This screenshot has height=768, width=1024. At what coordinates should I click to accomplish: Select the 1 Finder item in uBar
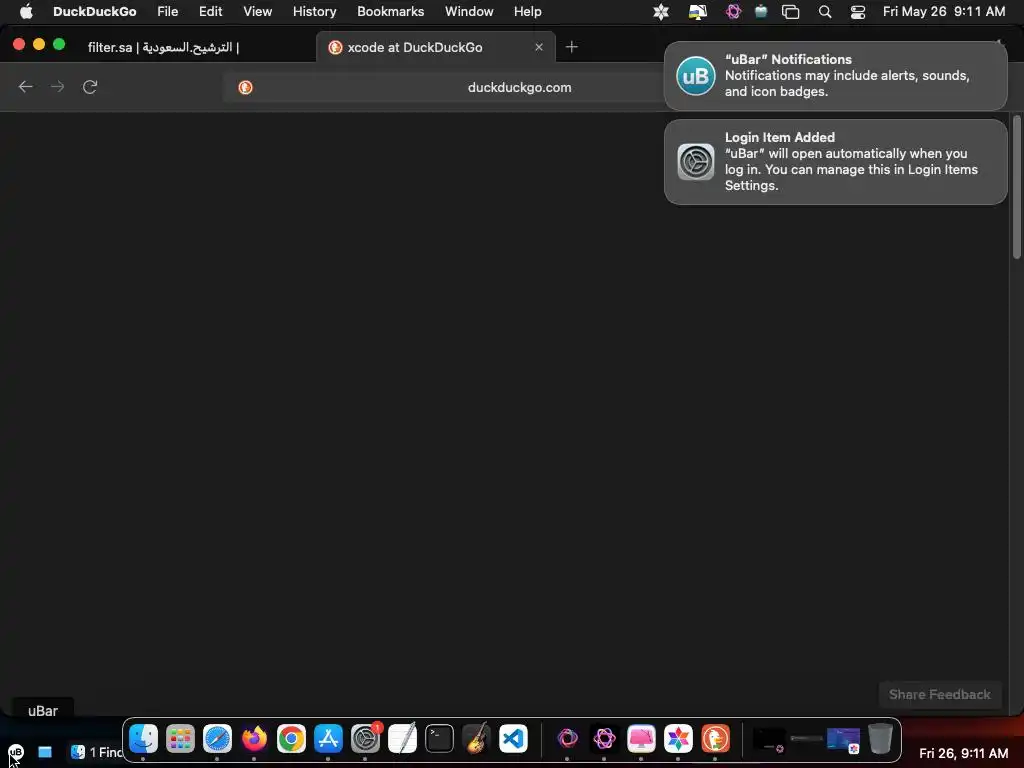pos(96,752)
